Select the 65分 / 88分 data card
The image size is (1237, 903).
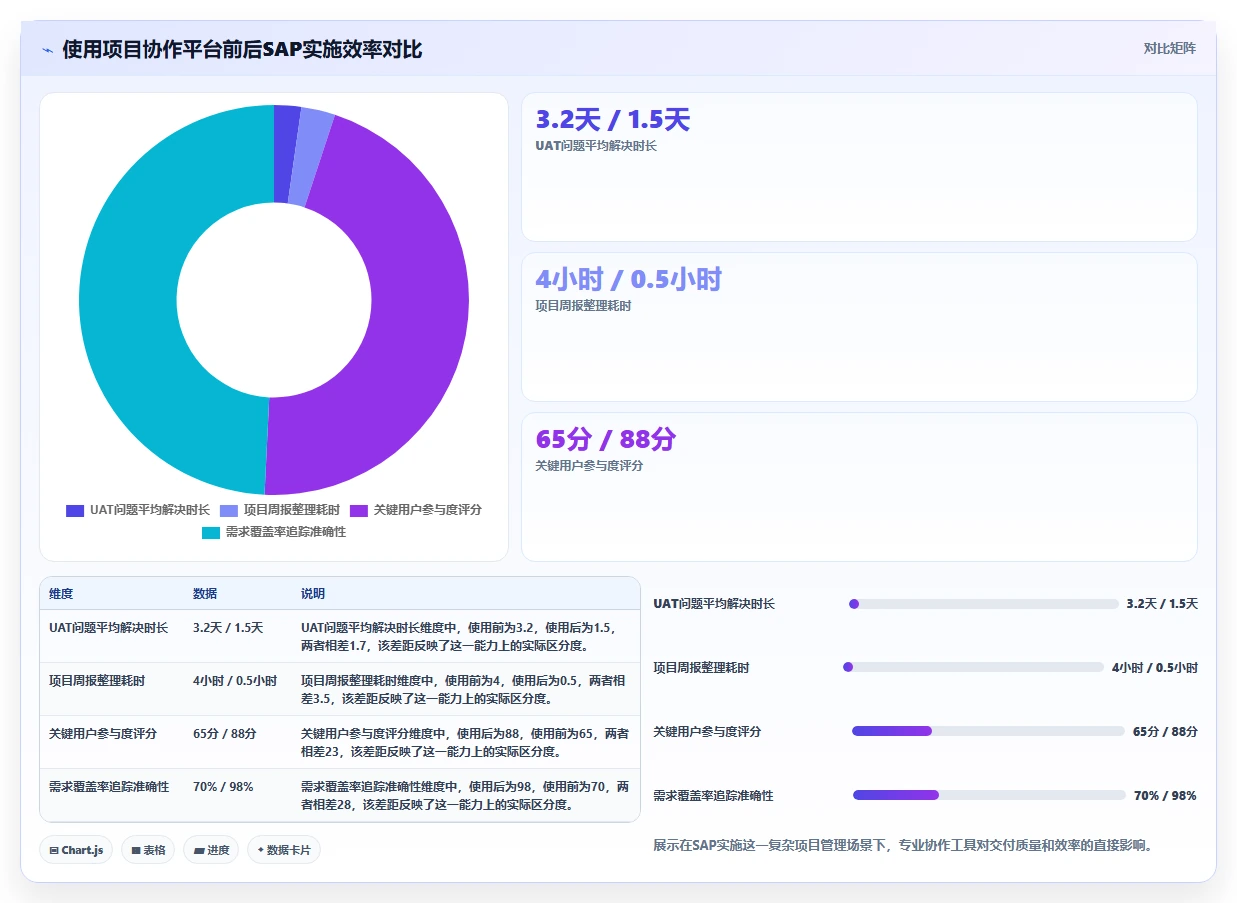pyautogui.click(x=859, y=487)
